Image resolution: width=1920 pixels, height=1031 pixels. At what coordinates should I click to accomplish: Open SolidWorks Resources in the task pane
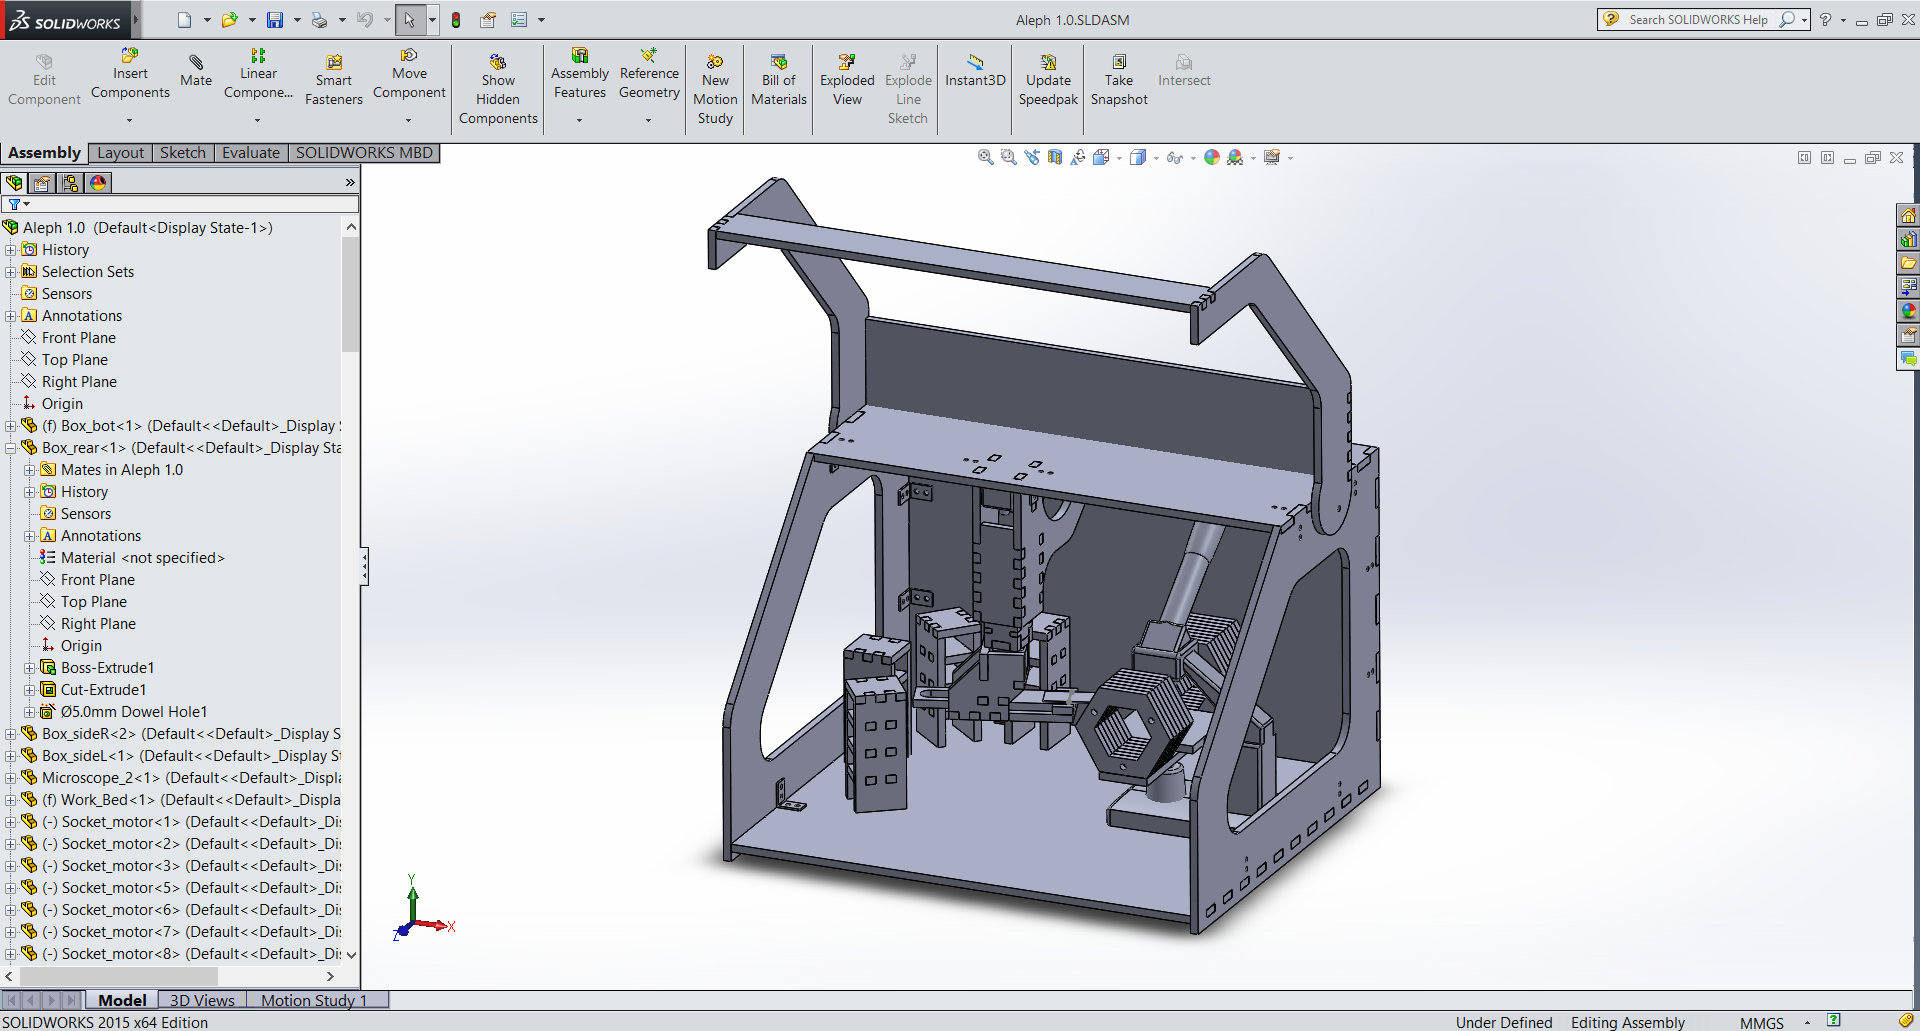[1908, 215]
